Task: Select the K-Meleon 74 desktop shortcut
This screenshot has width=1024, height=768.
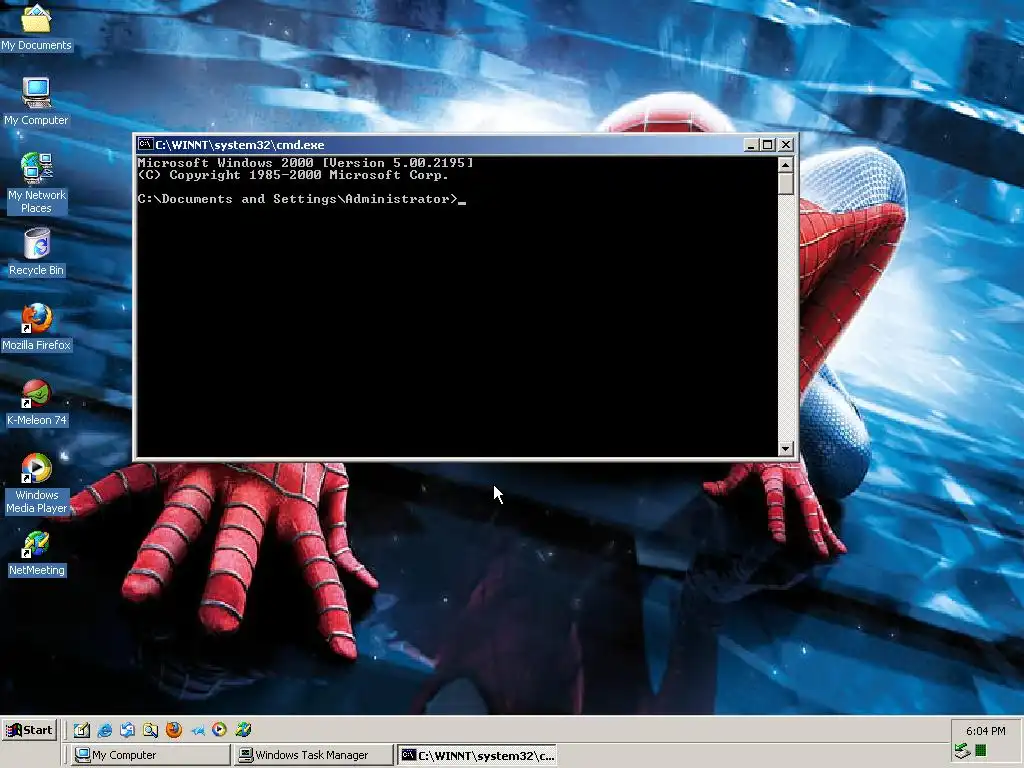Action: coord(36,402)
